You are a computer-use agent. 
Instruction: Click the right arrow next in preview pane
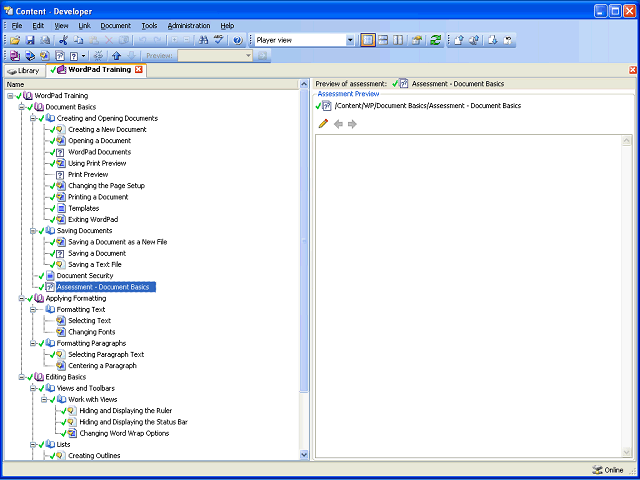pos(352,124)
